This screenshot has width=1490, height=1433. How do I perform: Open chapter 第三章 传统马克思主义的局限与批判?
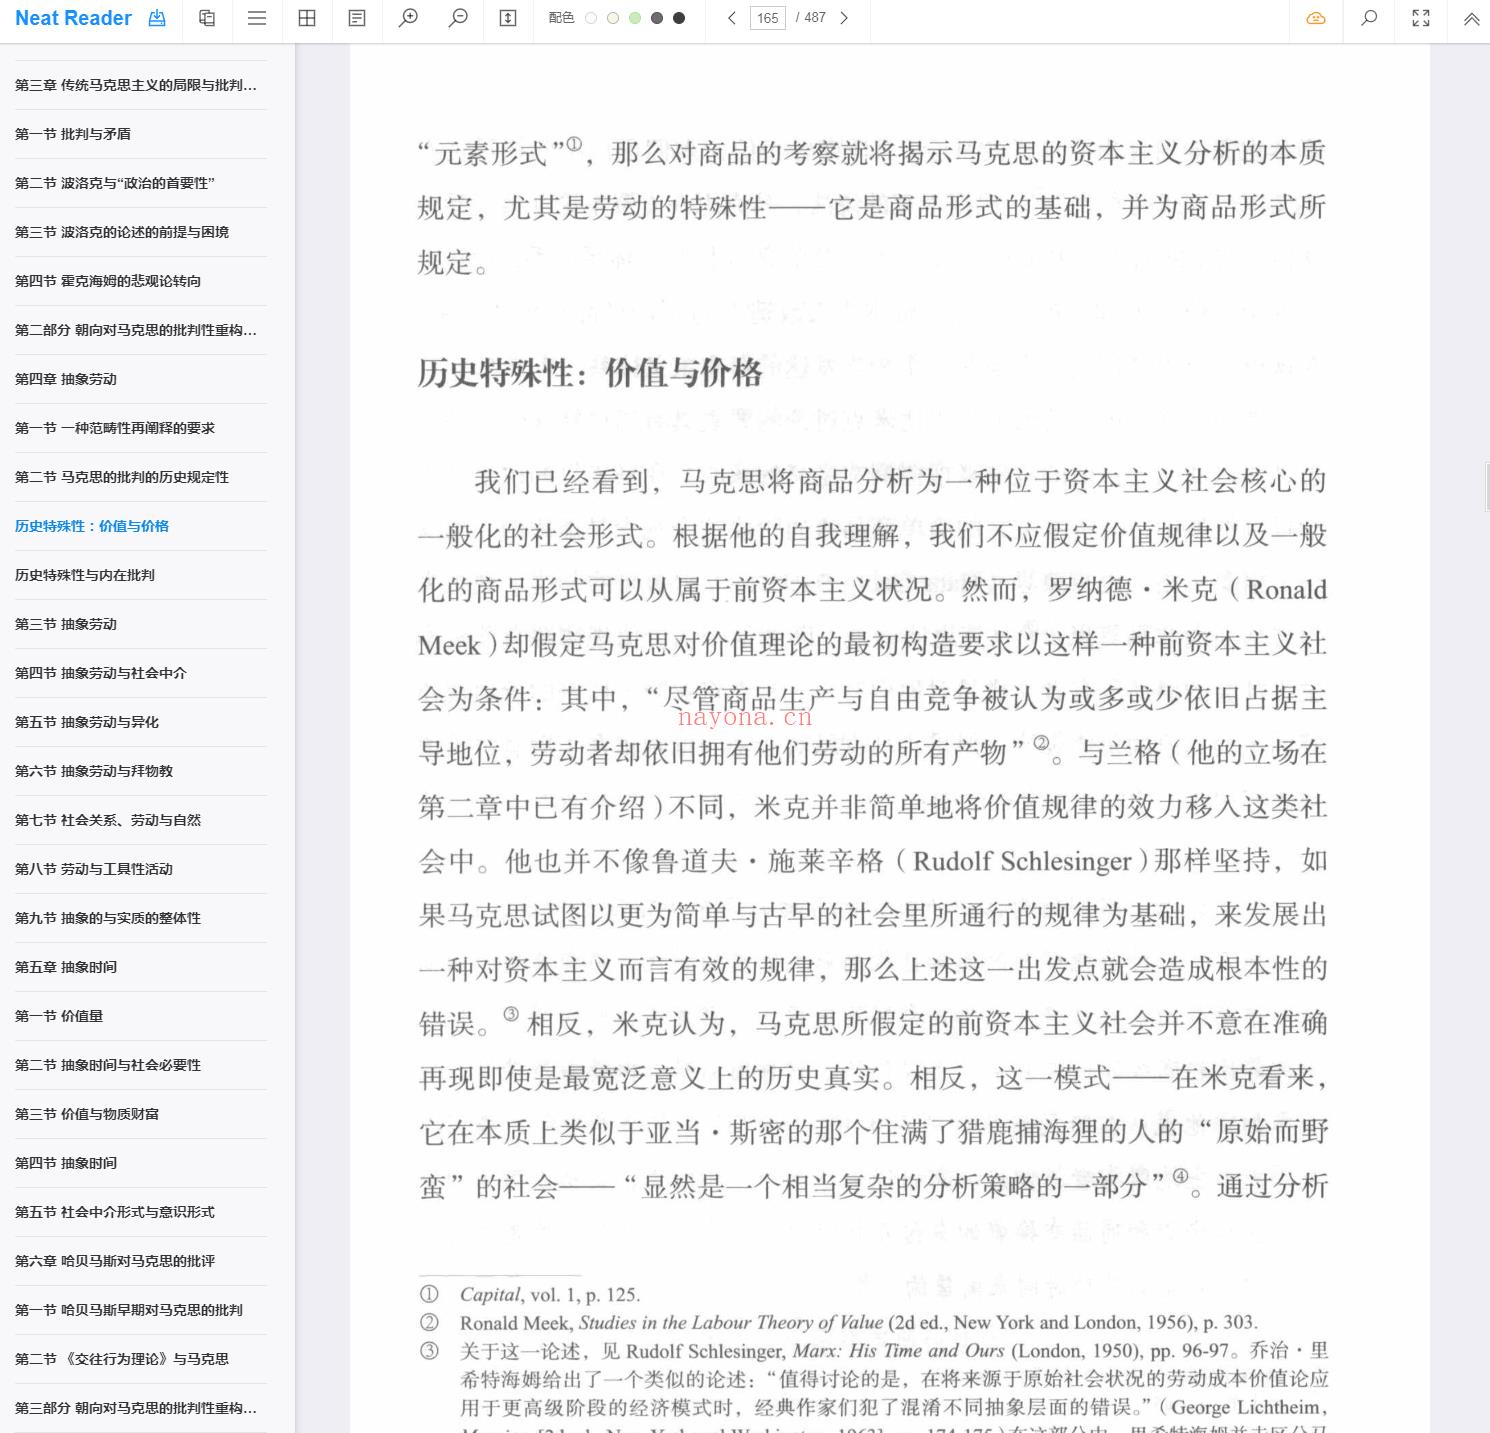click(136, 85)
